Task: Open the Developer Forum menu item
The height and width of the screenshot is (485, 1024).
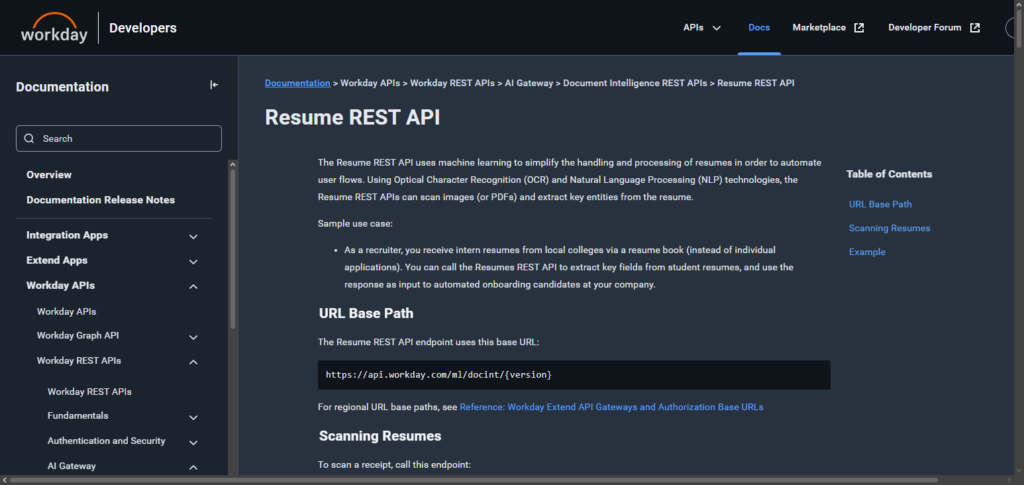Action: click(925, 27)
